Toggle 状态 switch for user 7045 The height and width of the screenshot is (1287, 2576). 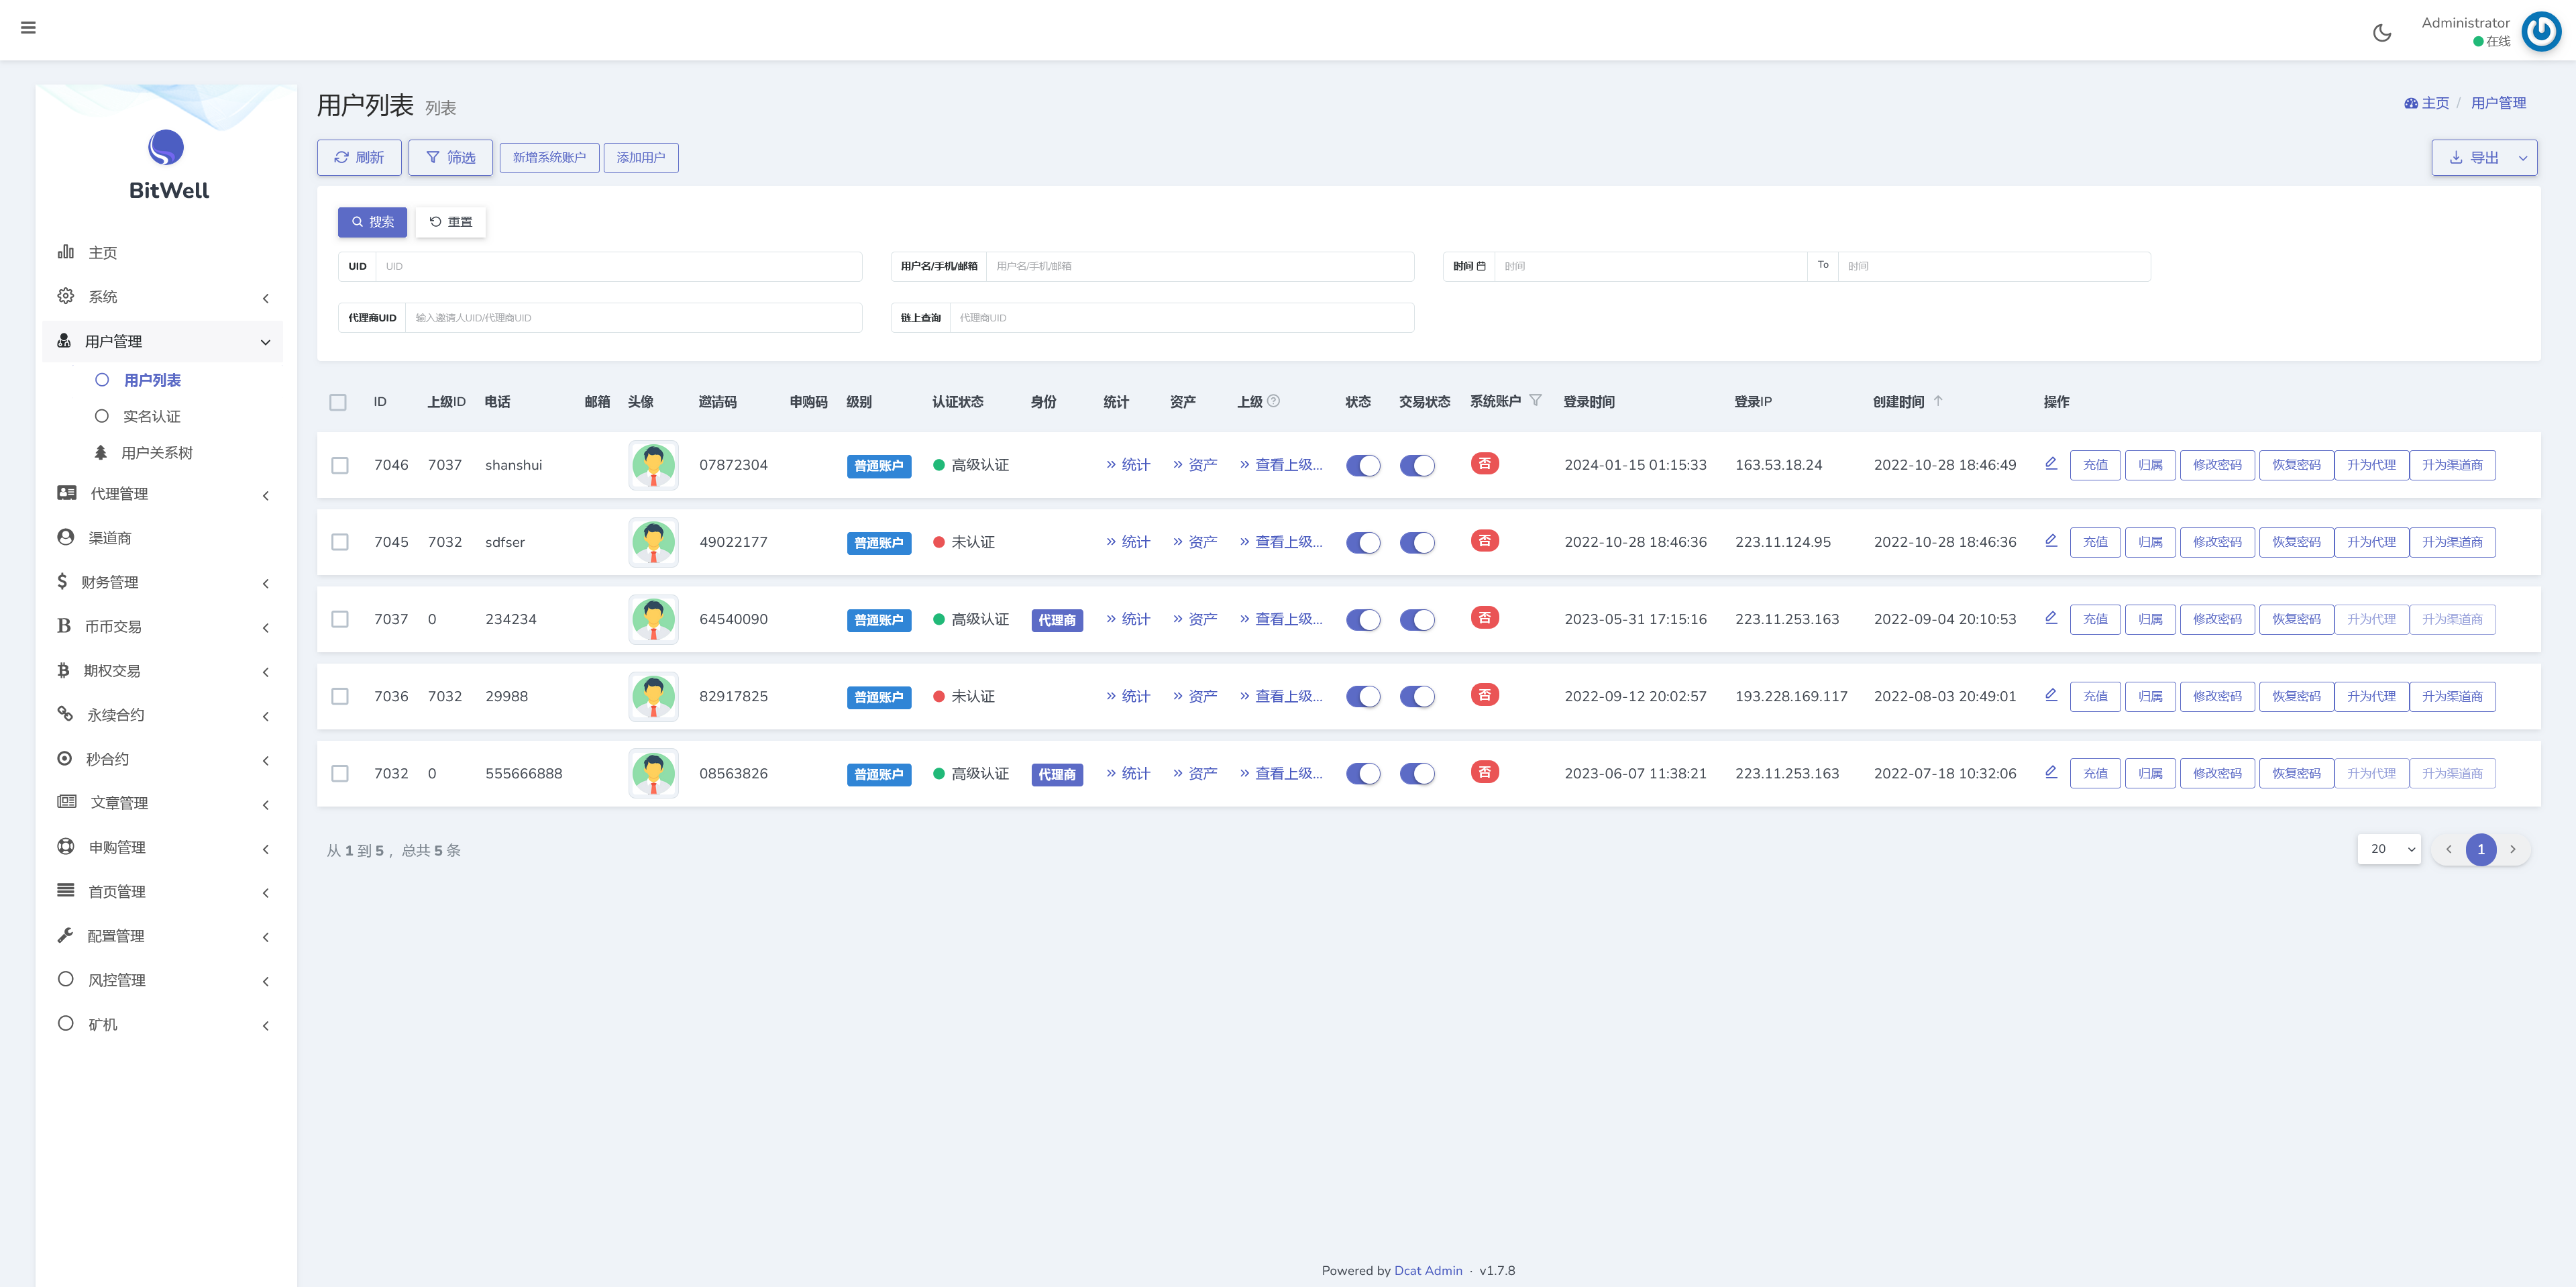(1362, 542)
